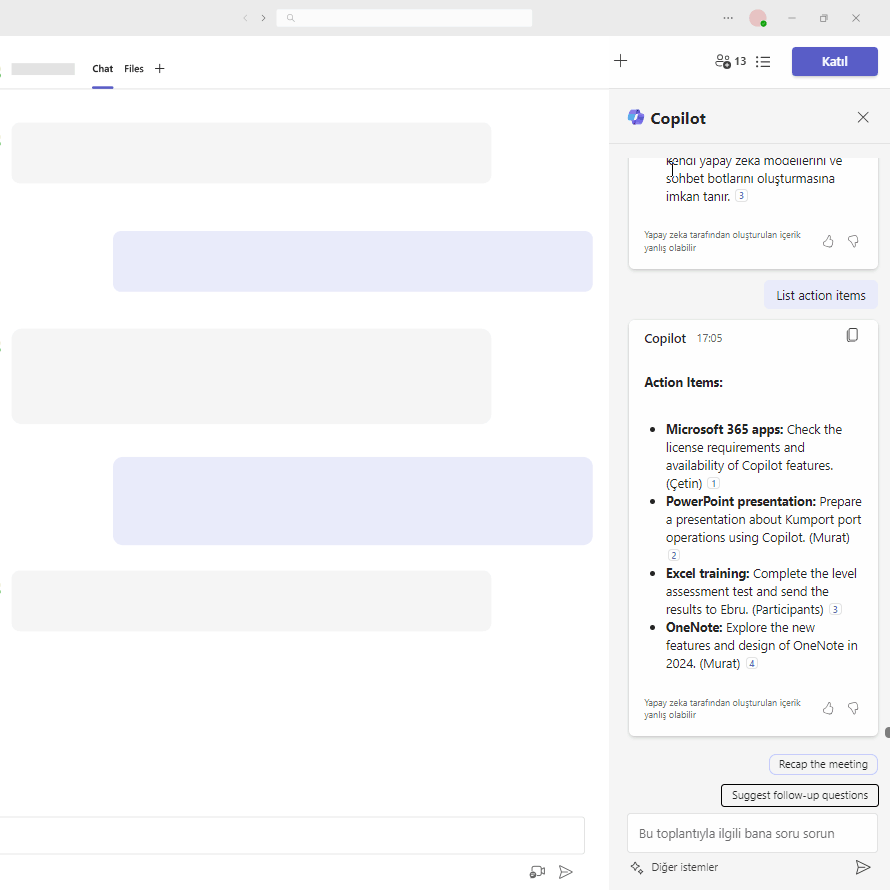The height and width of the screenshot is (890, 890).
Task: Dislike the Action Items response
Action: (x=853, y=708)
